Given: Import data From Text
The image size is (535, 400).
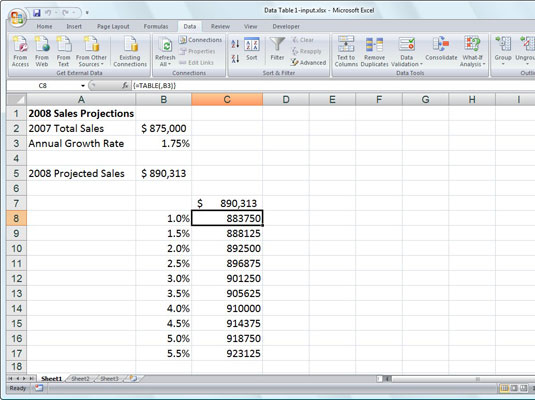Looking at the screenshot, I should [x=63, y=52].
